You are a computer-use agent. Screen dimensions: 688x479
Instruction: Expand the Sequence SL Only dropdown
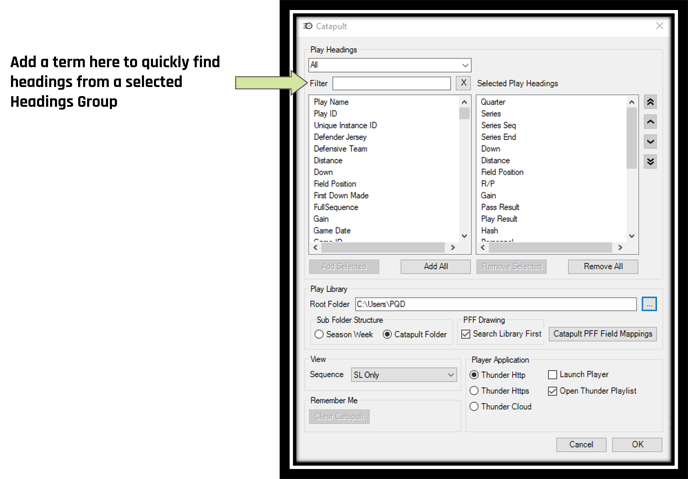(x=404, y=375)
